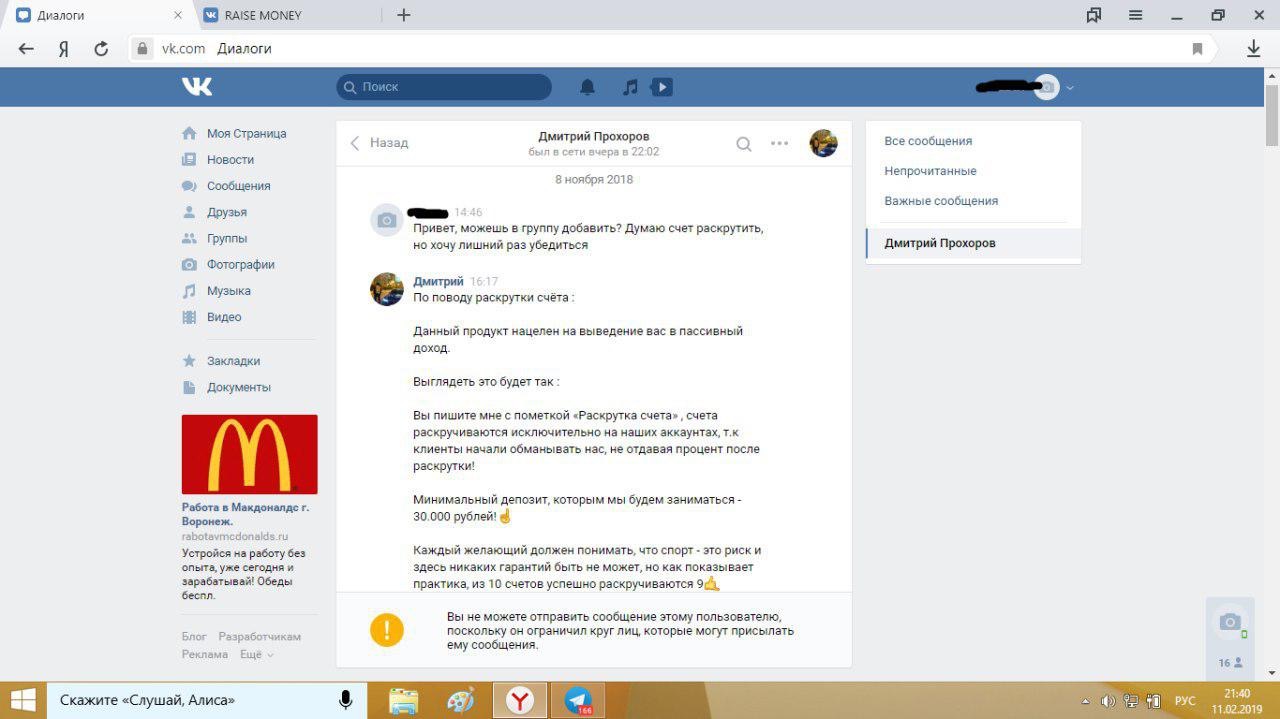The width and height of the screenshot is (1280, 719).
Task: Open Музыка in left menu
Action: click(228, 291)
